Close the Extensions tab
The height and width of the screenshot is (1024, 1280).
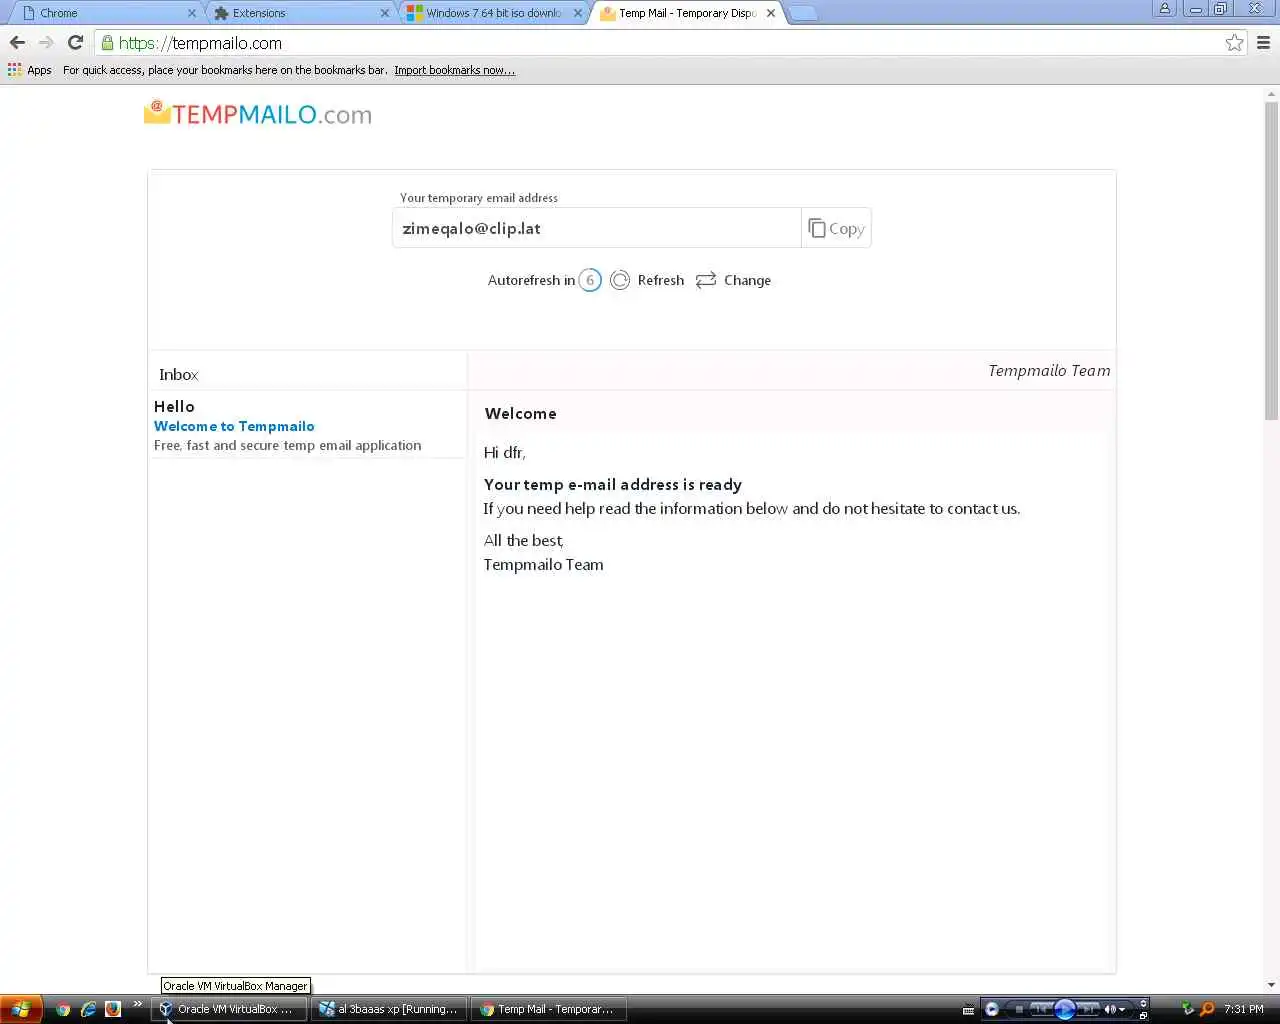click(385, 13)
